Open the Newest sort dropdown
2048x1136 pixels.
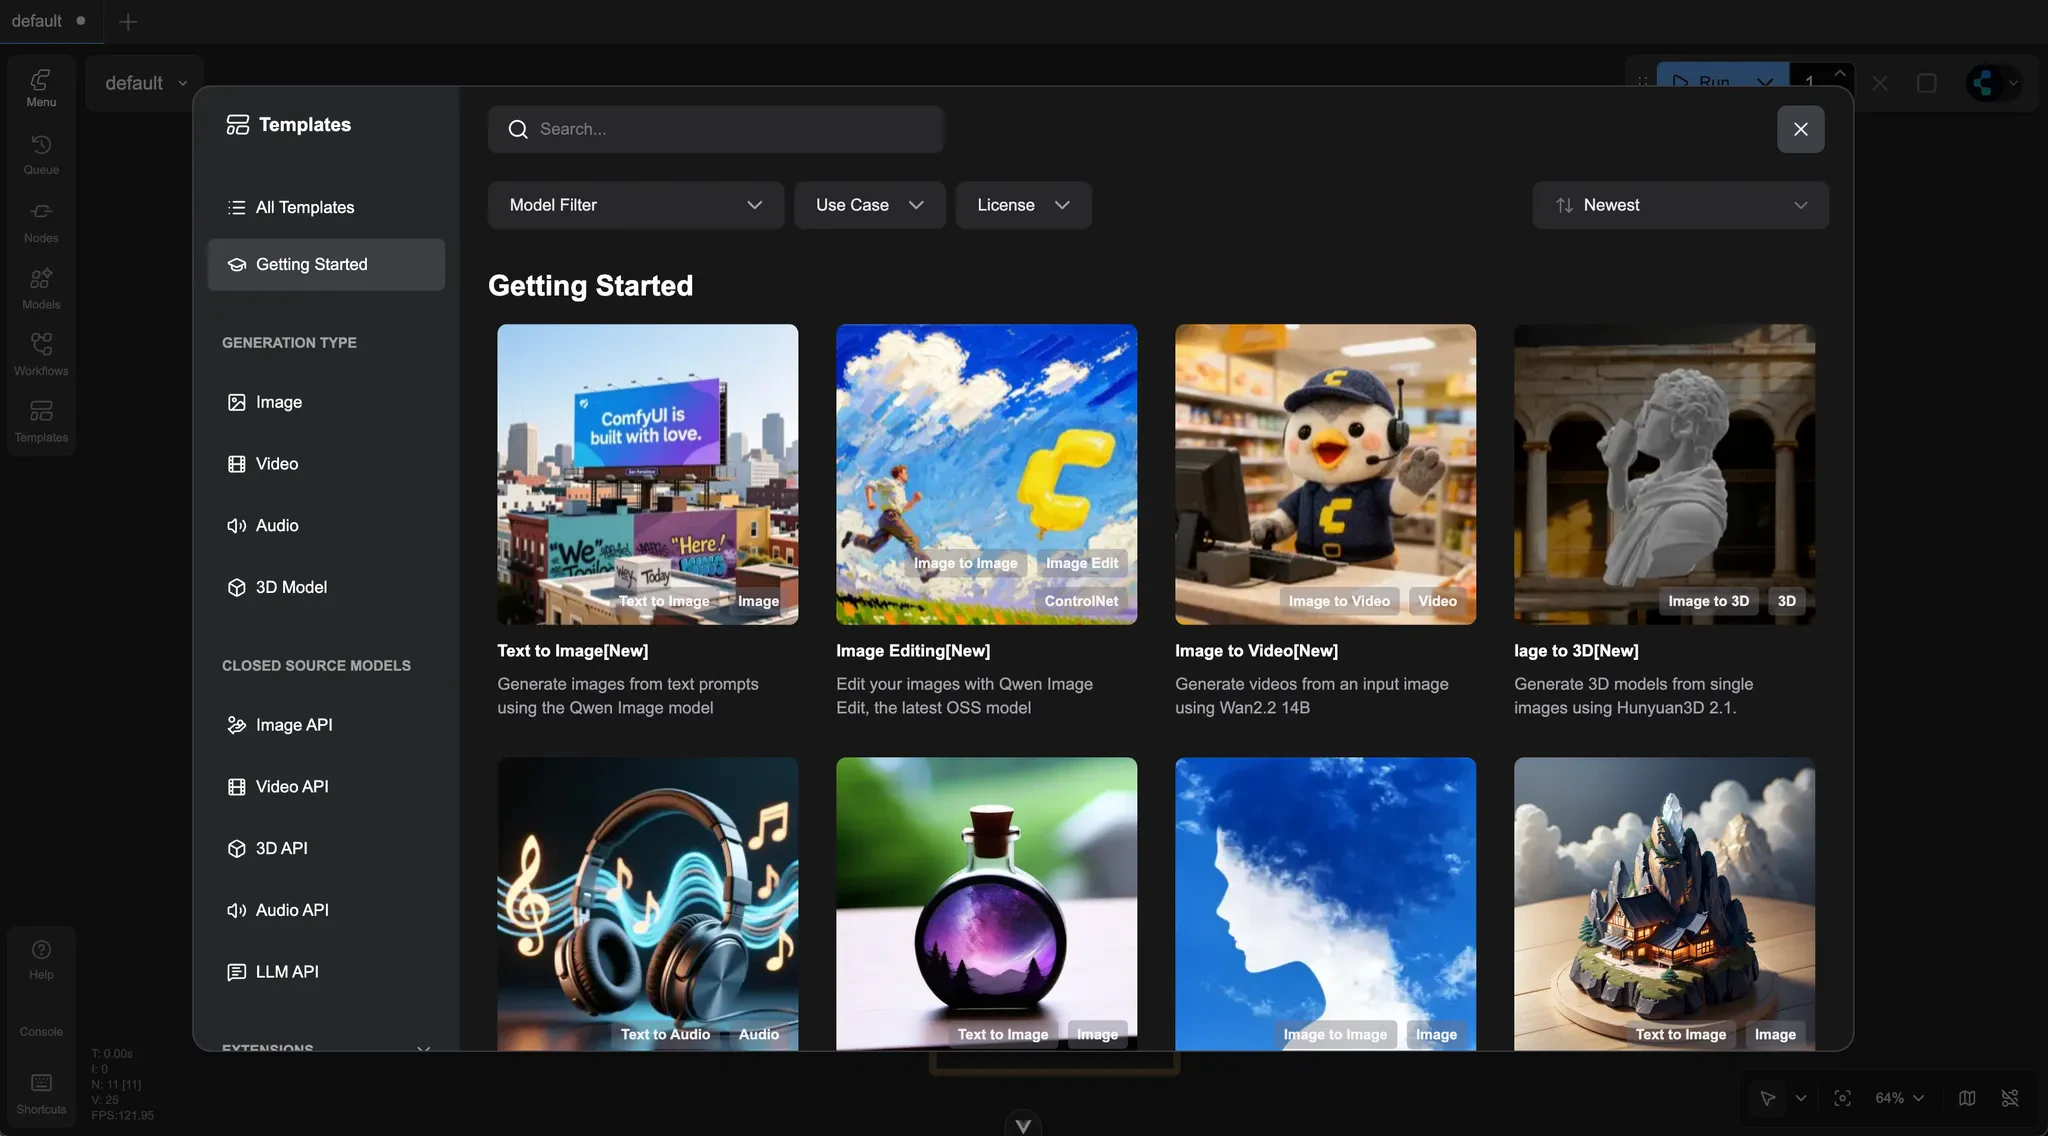[x=1679, y=204]
